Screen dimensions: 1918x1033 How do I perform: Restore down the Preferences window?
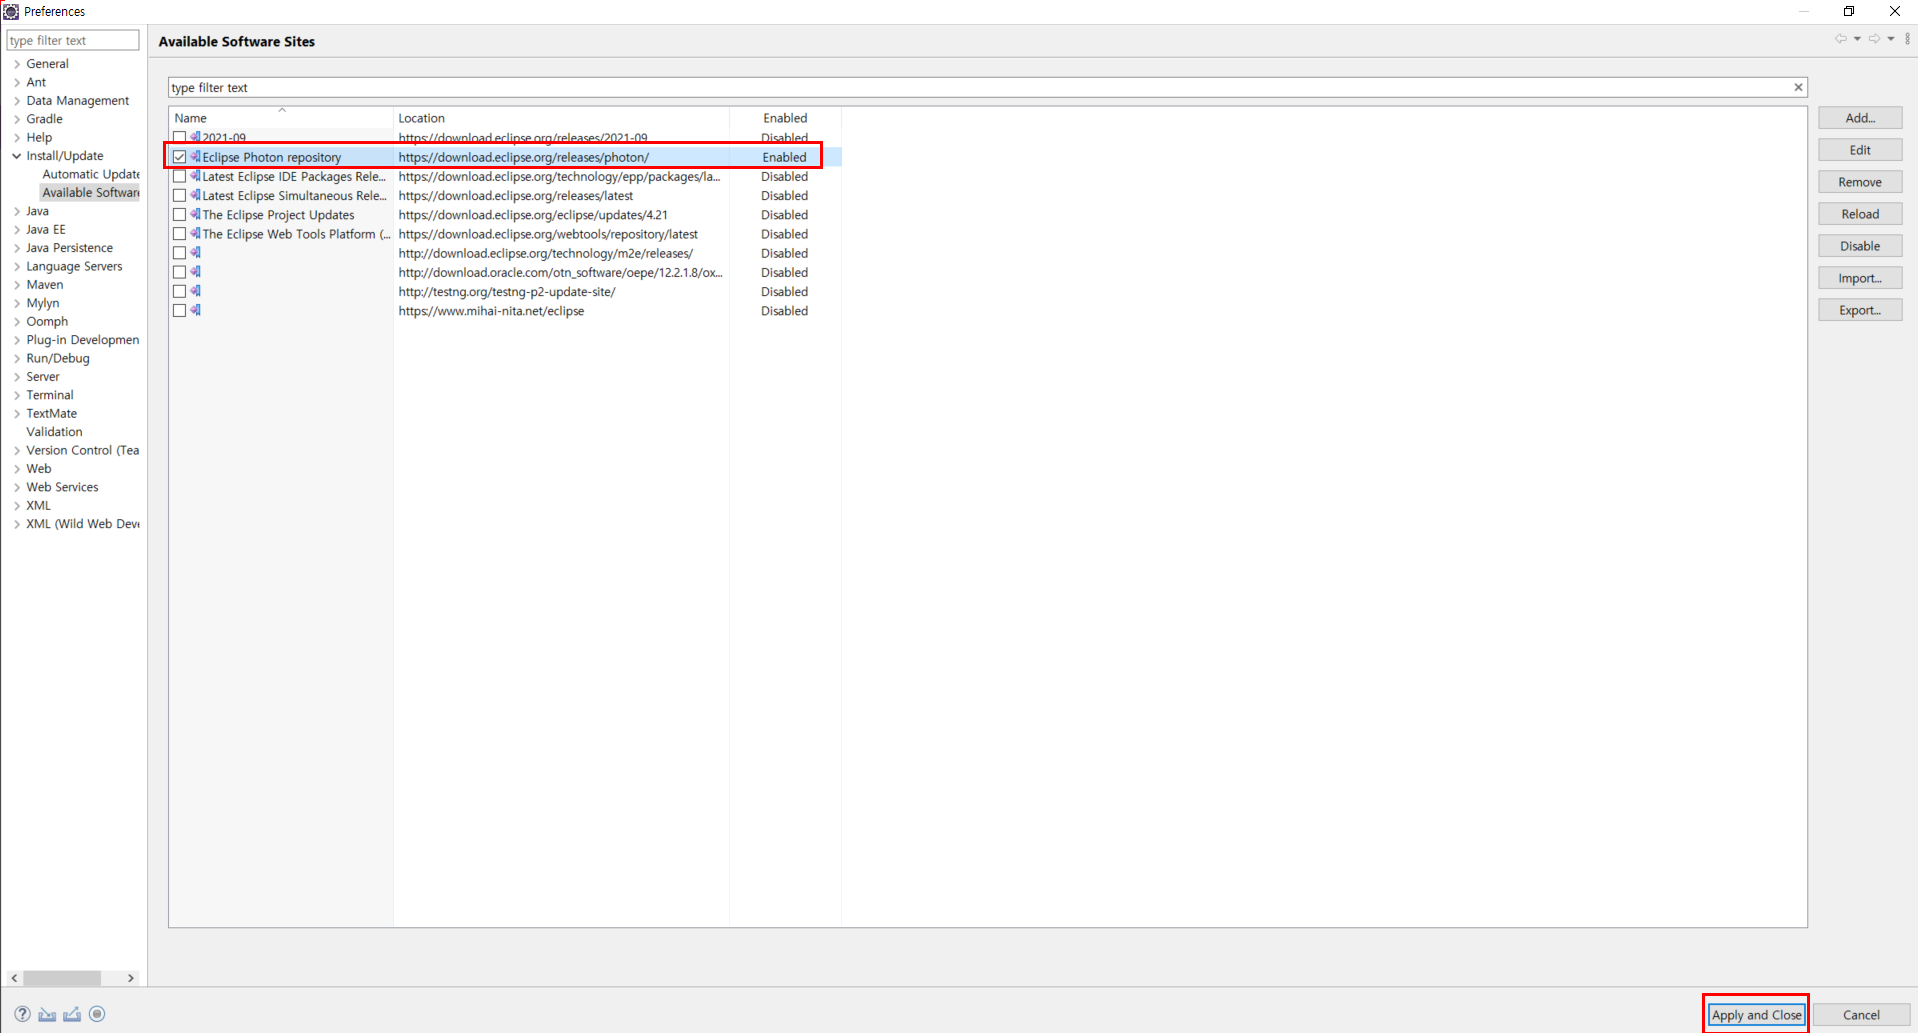point(1849,11)
